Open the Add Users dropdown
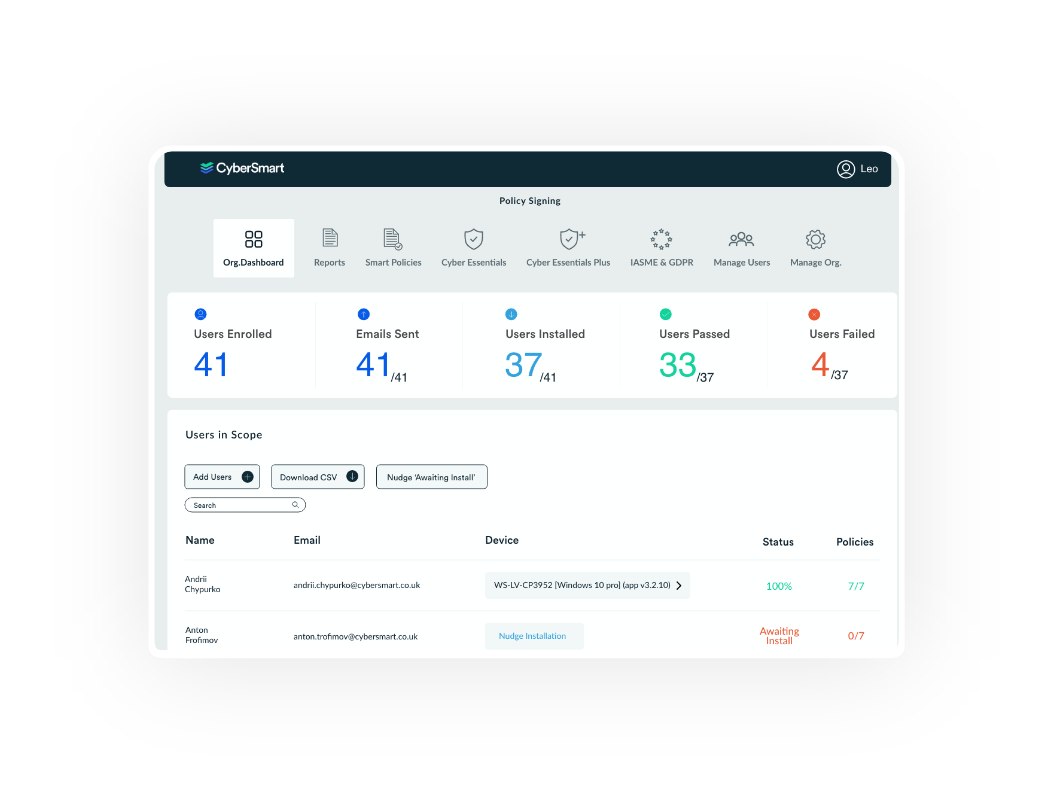The image size is (1054, 810). [221, 476]
